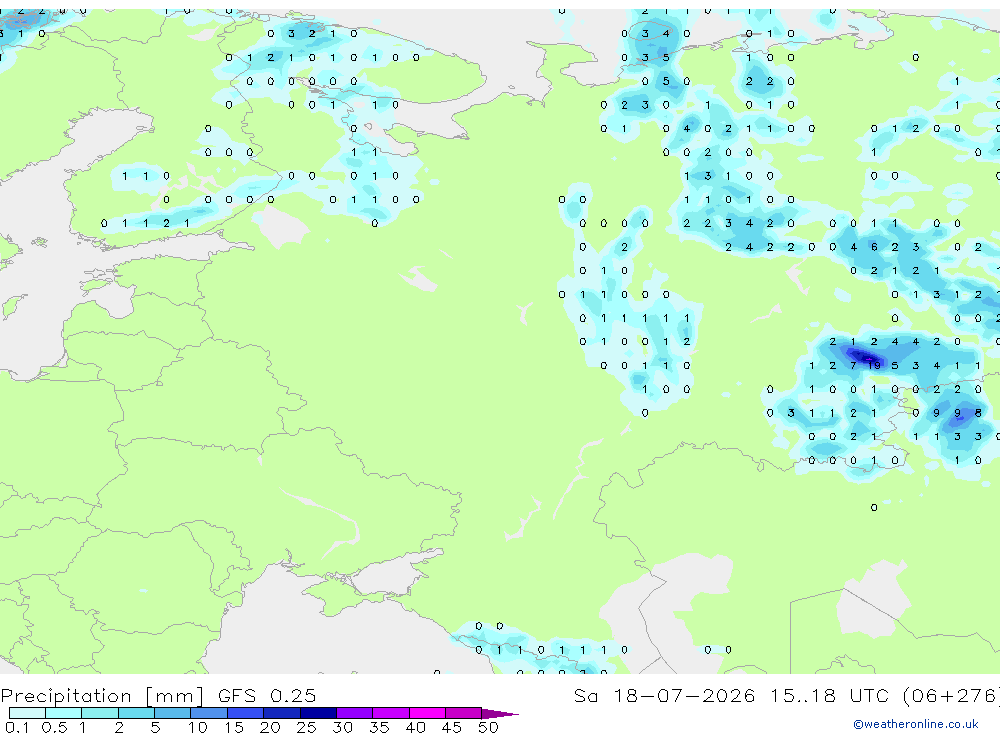The image size is (1000, 733).
Task: Click the 'Sa 18-07-2026' date text
Action: point(664,695)
